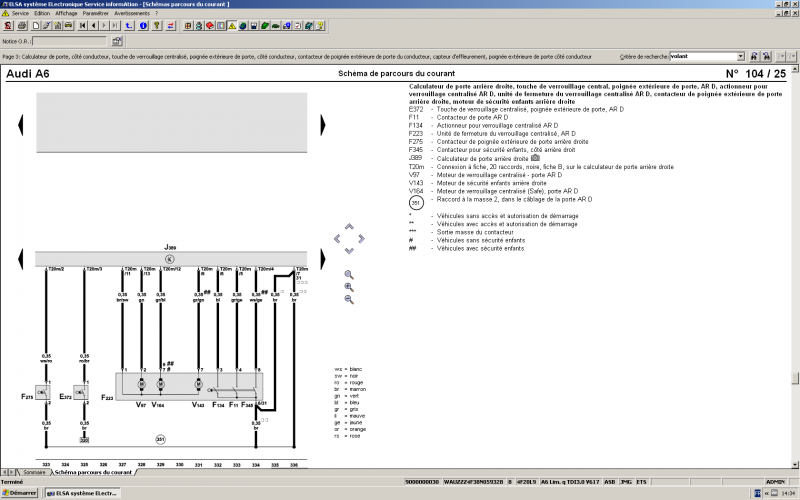The height and width of the screenshot is (500, 800).
Task: Click the Démarrer start button
Action: tap(19, 493)
